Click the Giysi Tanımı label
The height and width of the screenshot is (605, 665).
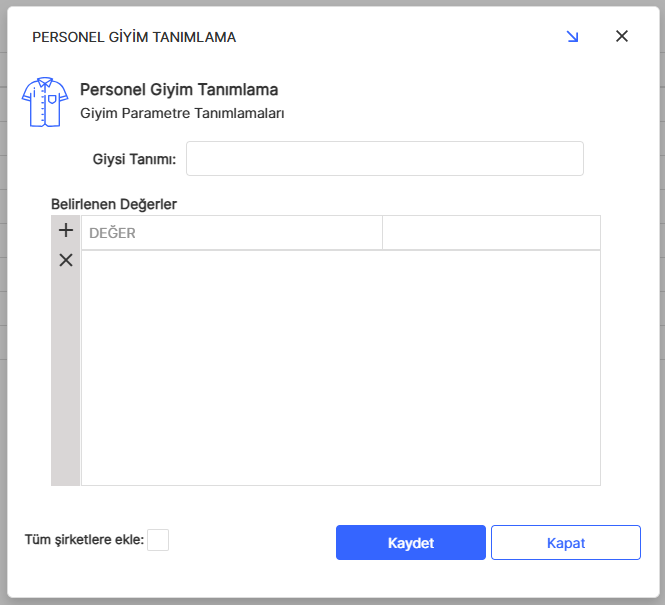pos(134,158)
